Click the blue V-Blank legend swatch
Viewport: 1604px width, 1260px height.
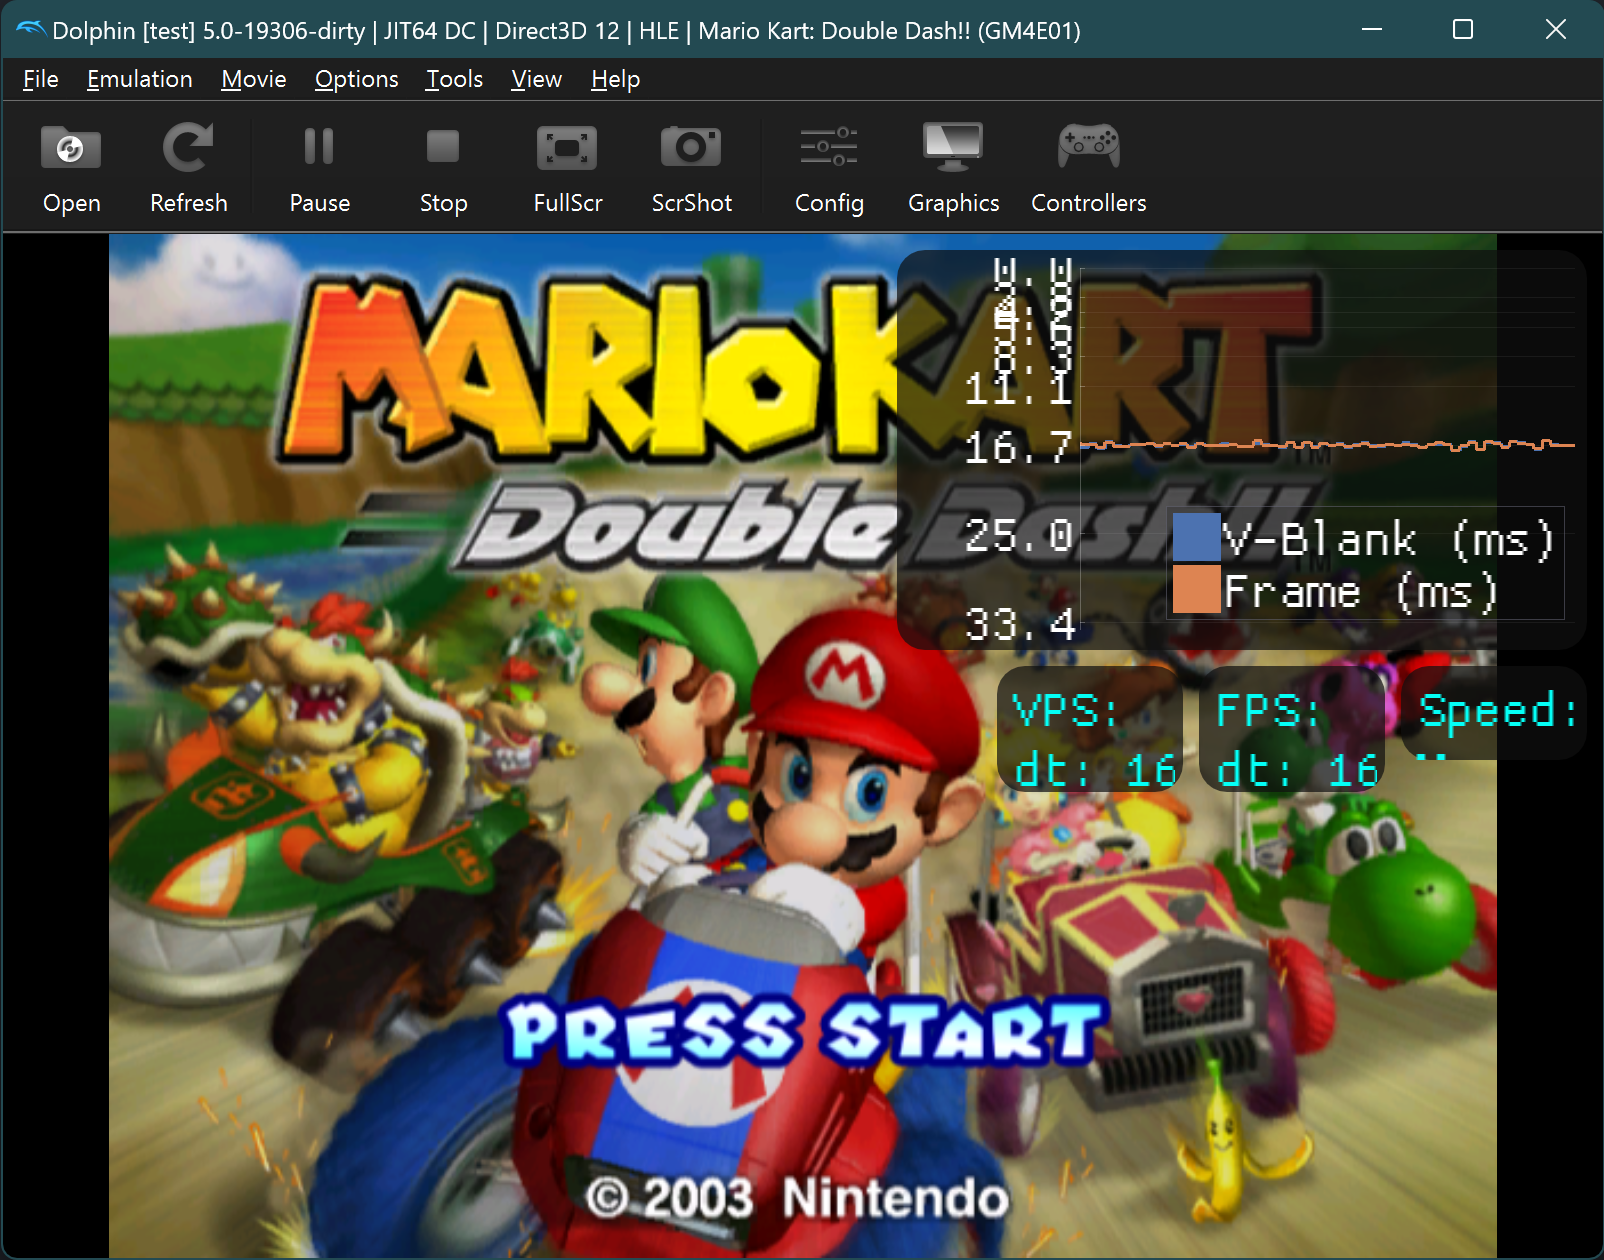click(x=1196, y=537)
